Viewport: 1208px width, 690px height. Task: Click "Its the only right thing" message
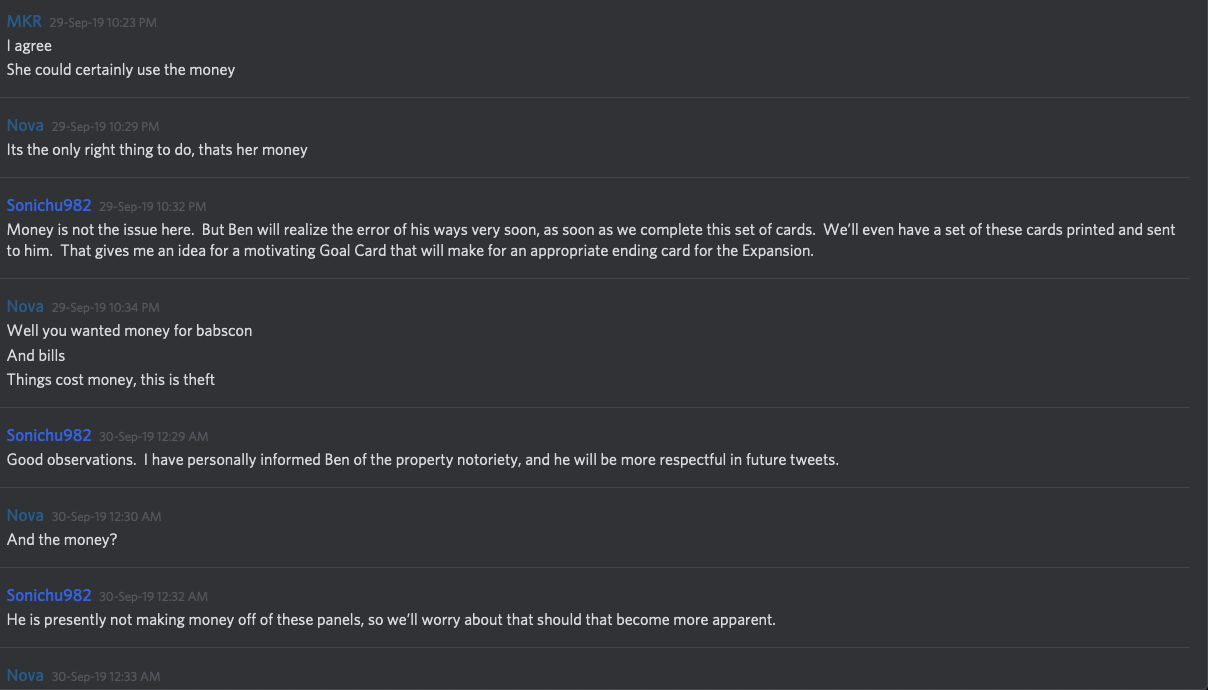click(x=157, y=150)
